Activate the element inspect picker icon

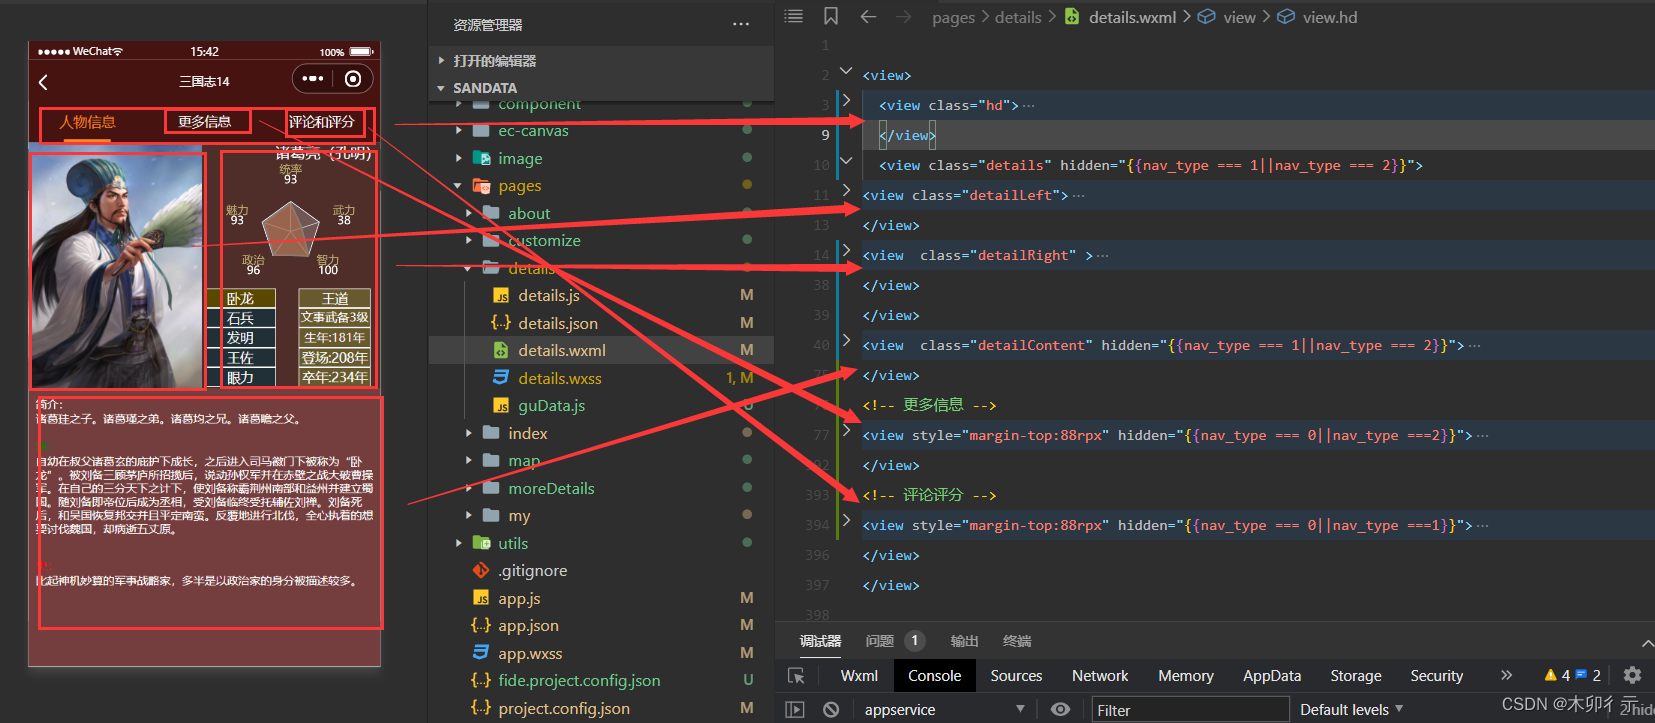[796, 676]
